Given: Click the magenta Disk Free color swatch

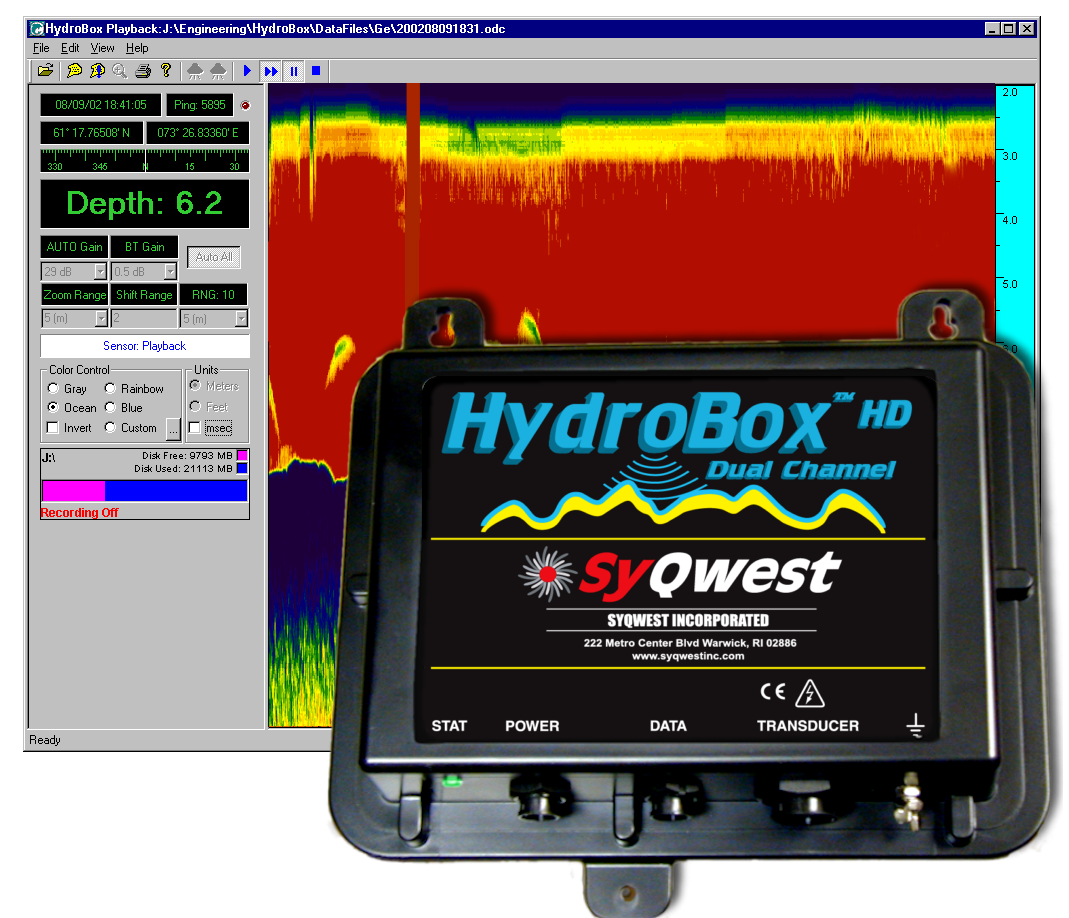Looking at the screenshot, I should tap(242, 455).
